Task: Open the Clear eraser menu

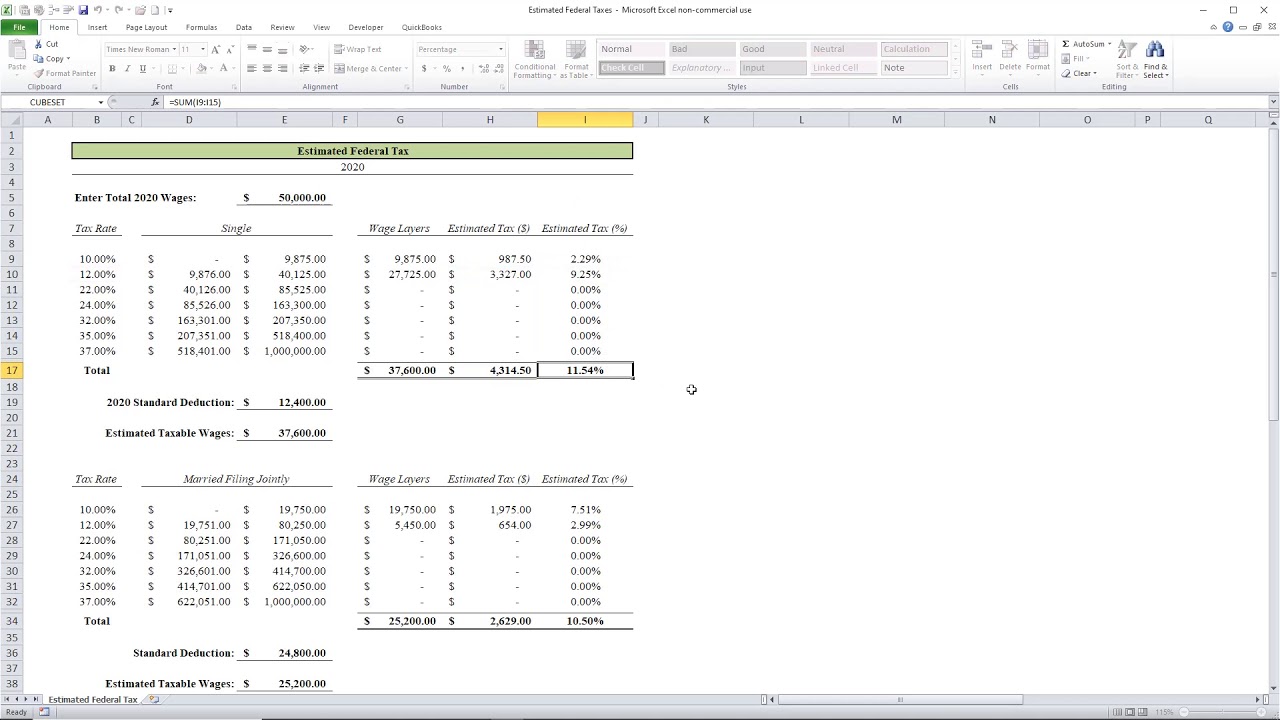Action: (1079, 73)
